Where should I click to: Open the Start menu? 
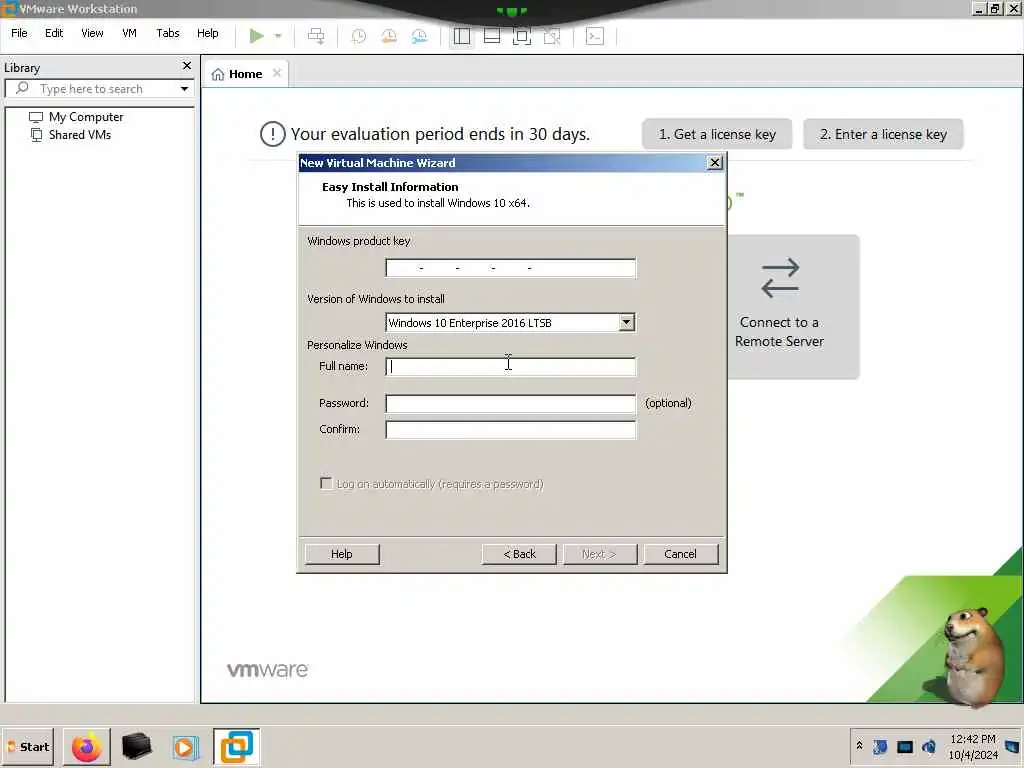pyautogui.click(x=28, y=746)
